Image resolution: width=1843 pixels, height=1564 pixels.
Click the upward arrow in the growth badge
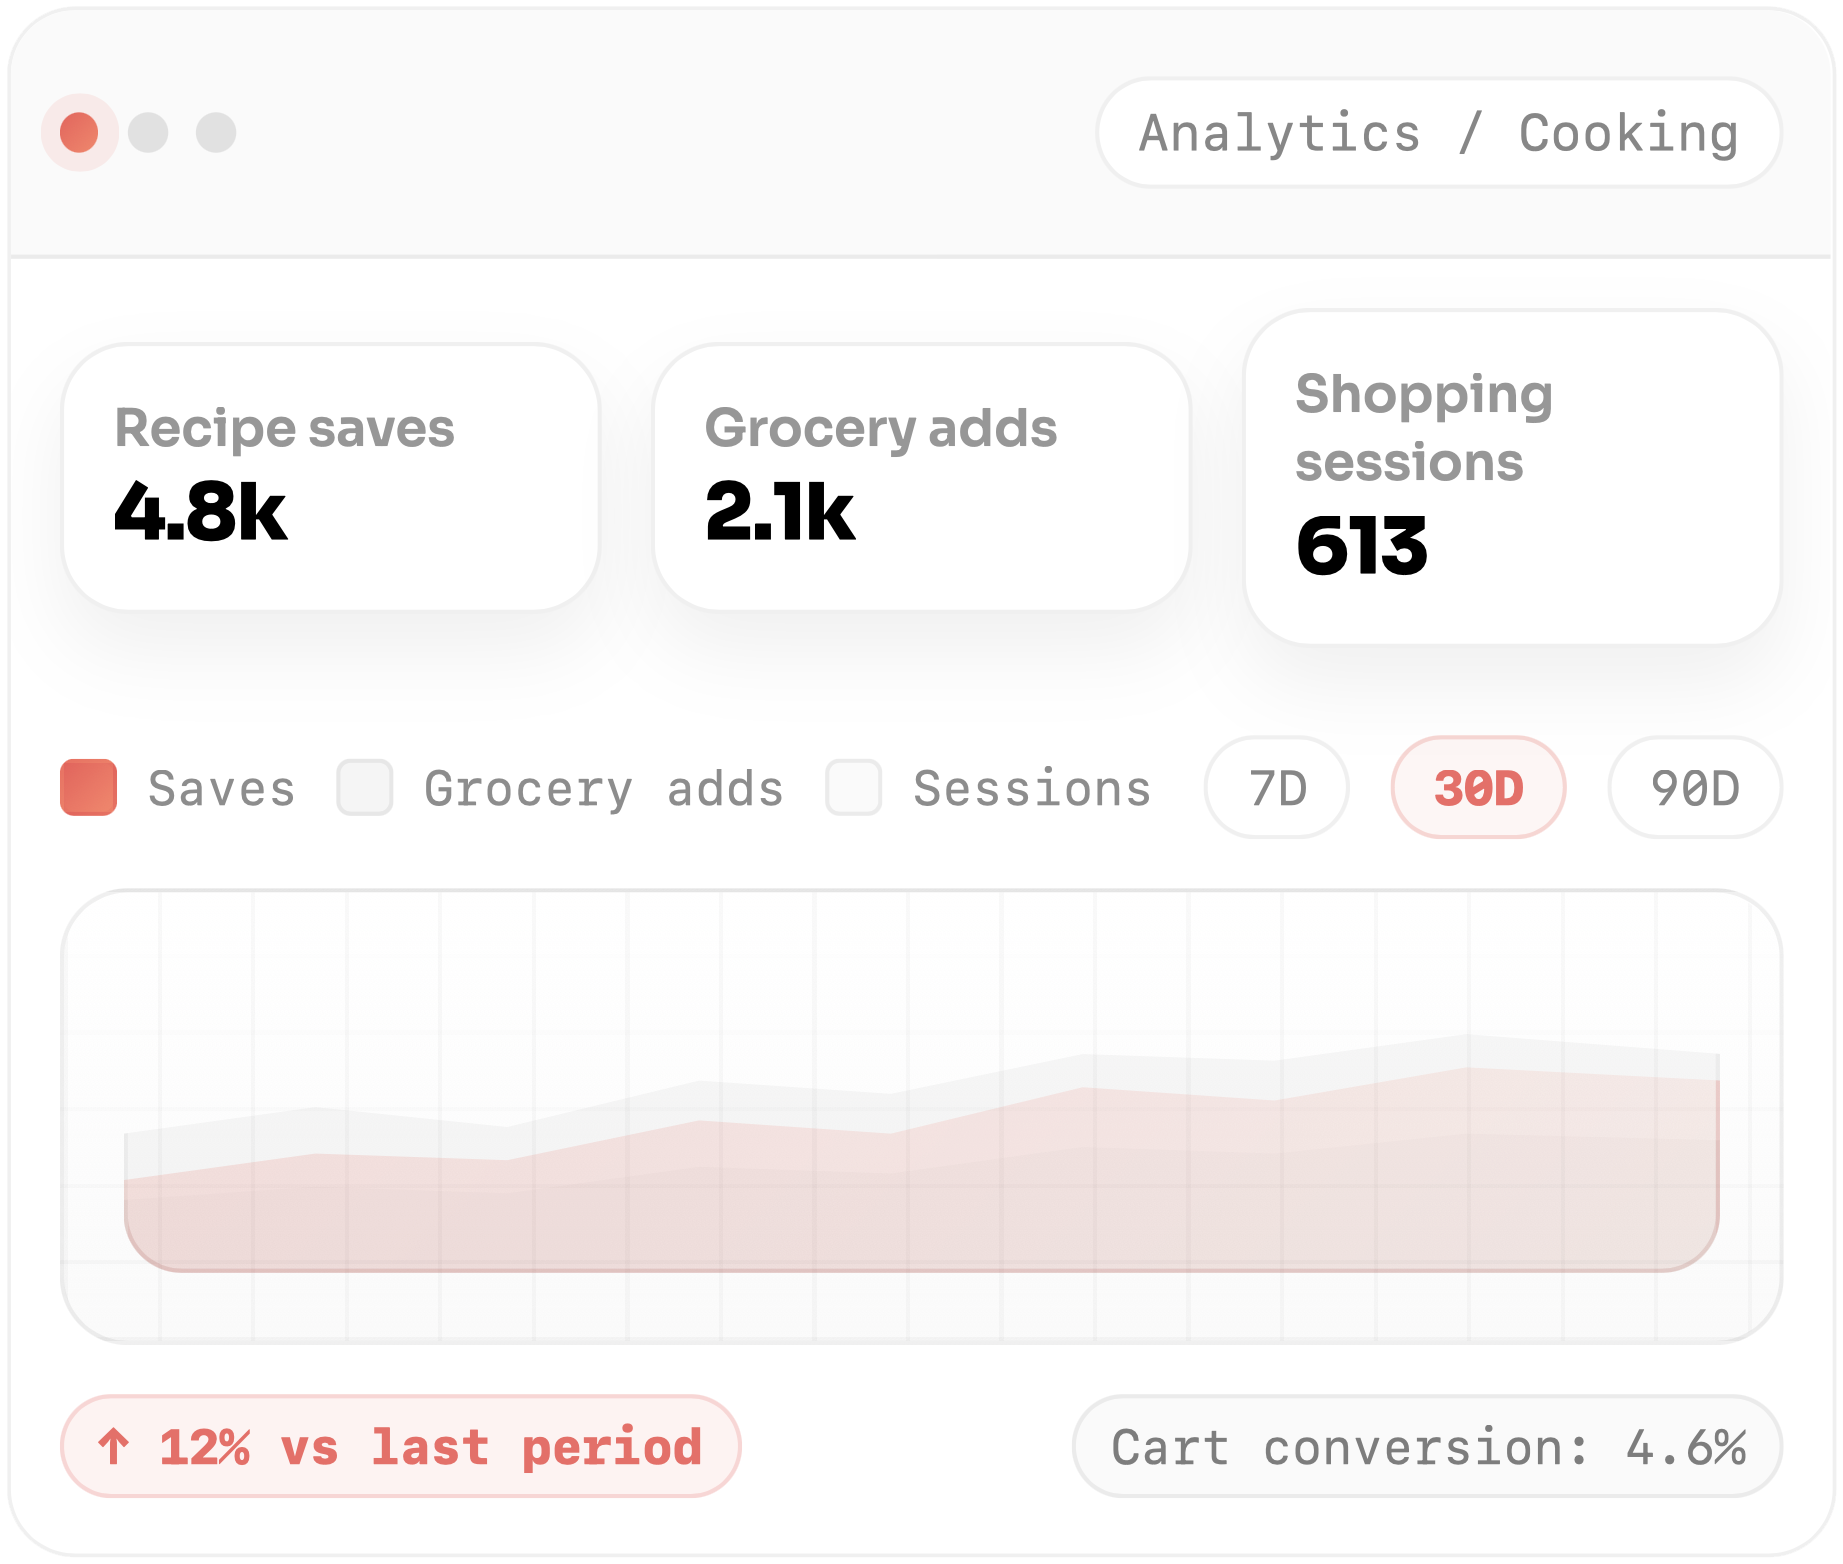[x=115, y=1445]
